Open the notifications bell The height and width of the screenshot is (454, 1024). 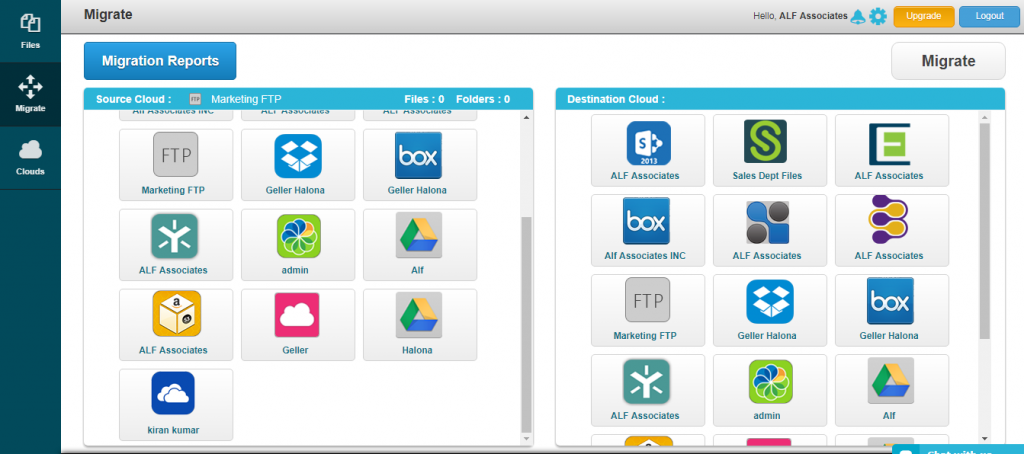point(858,16)
